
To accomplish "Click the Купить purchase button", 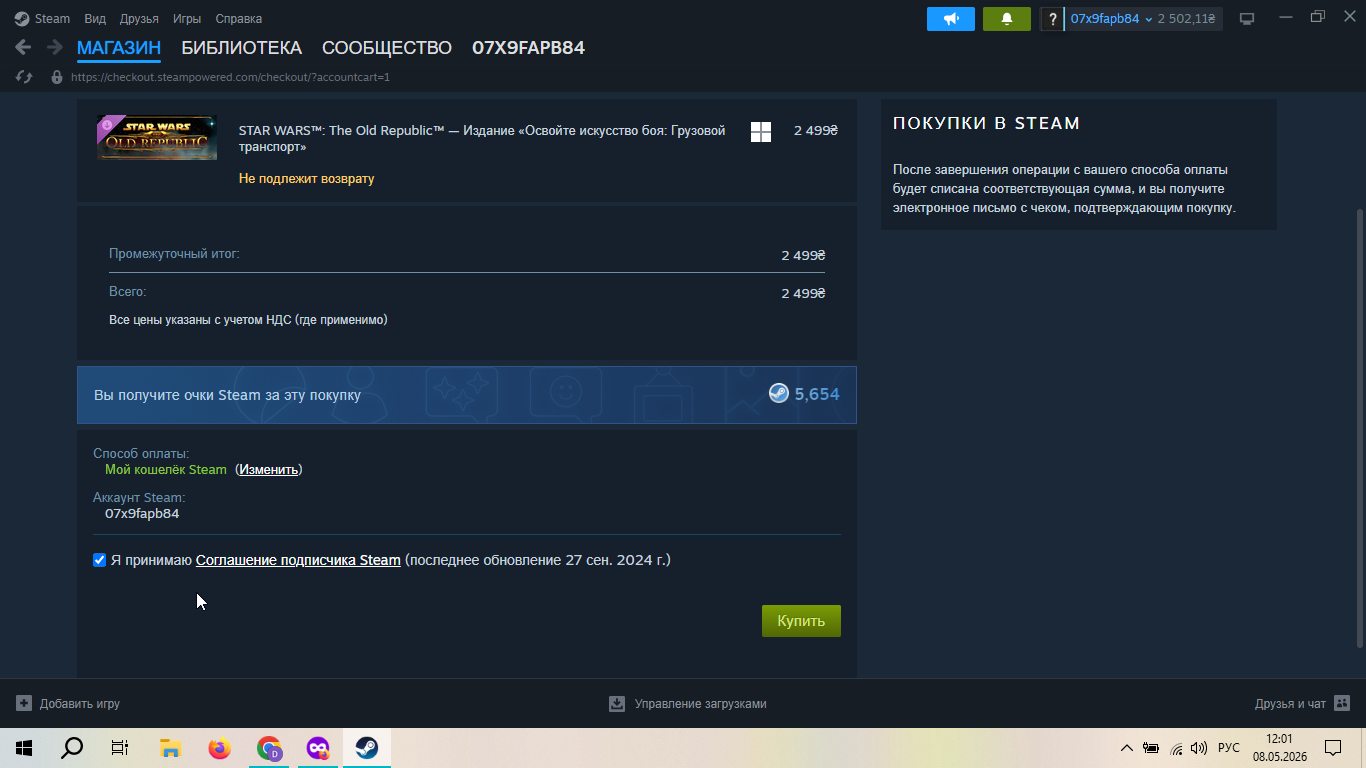I will coord(801,621).
